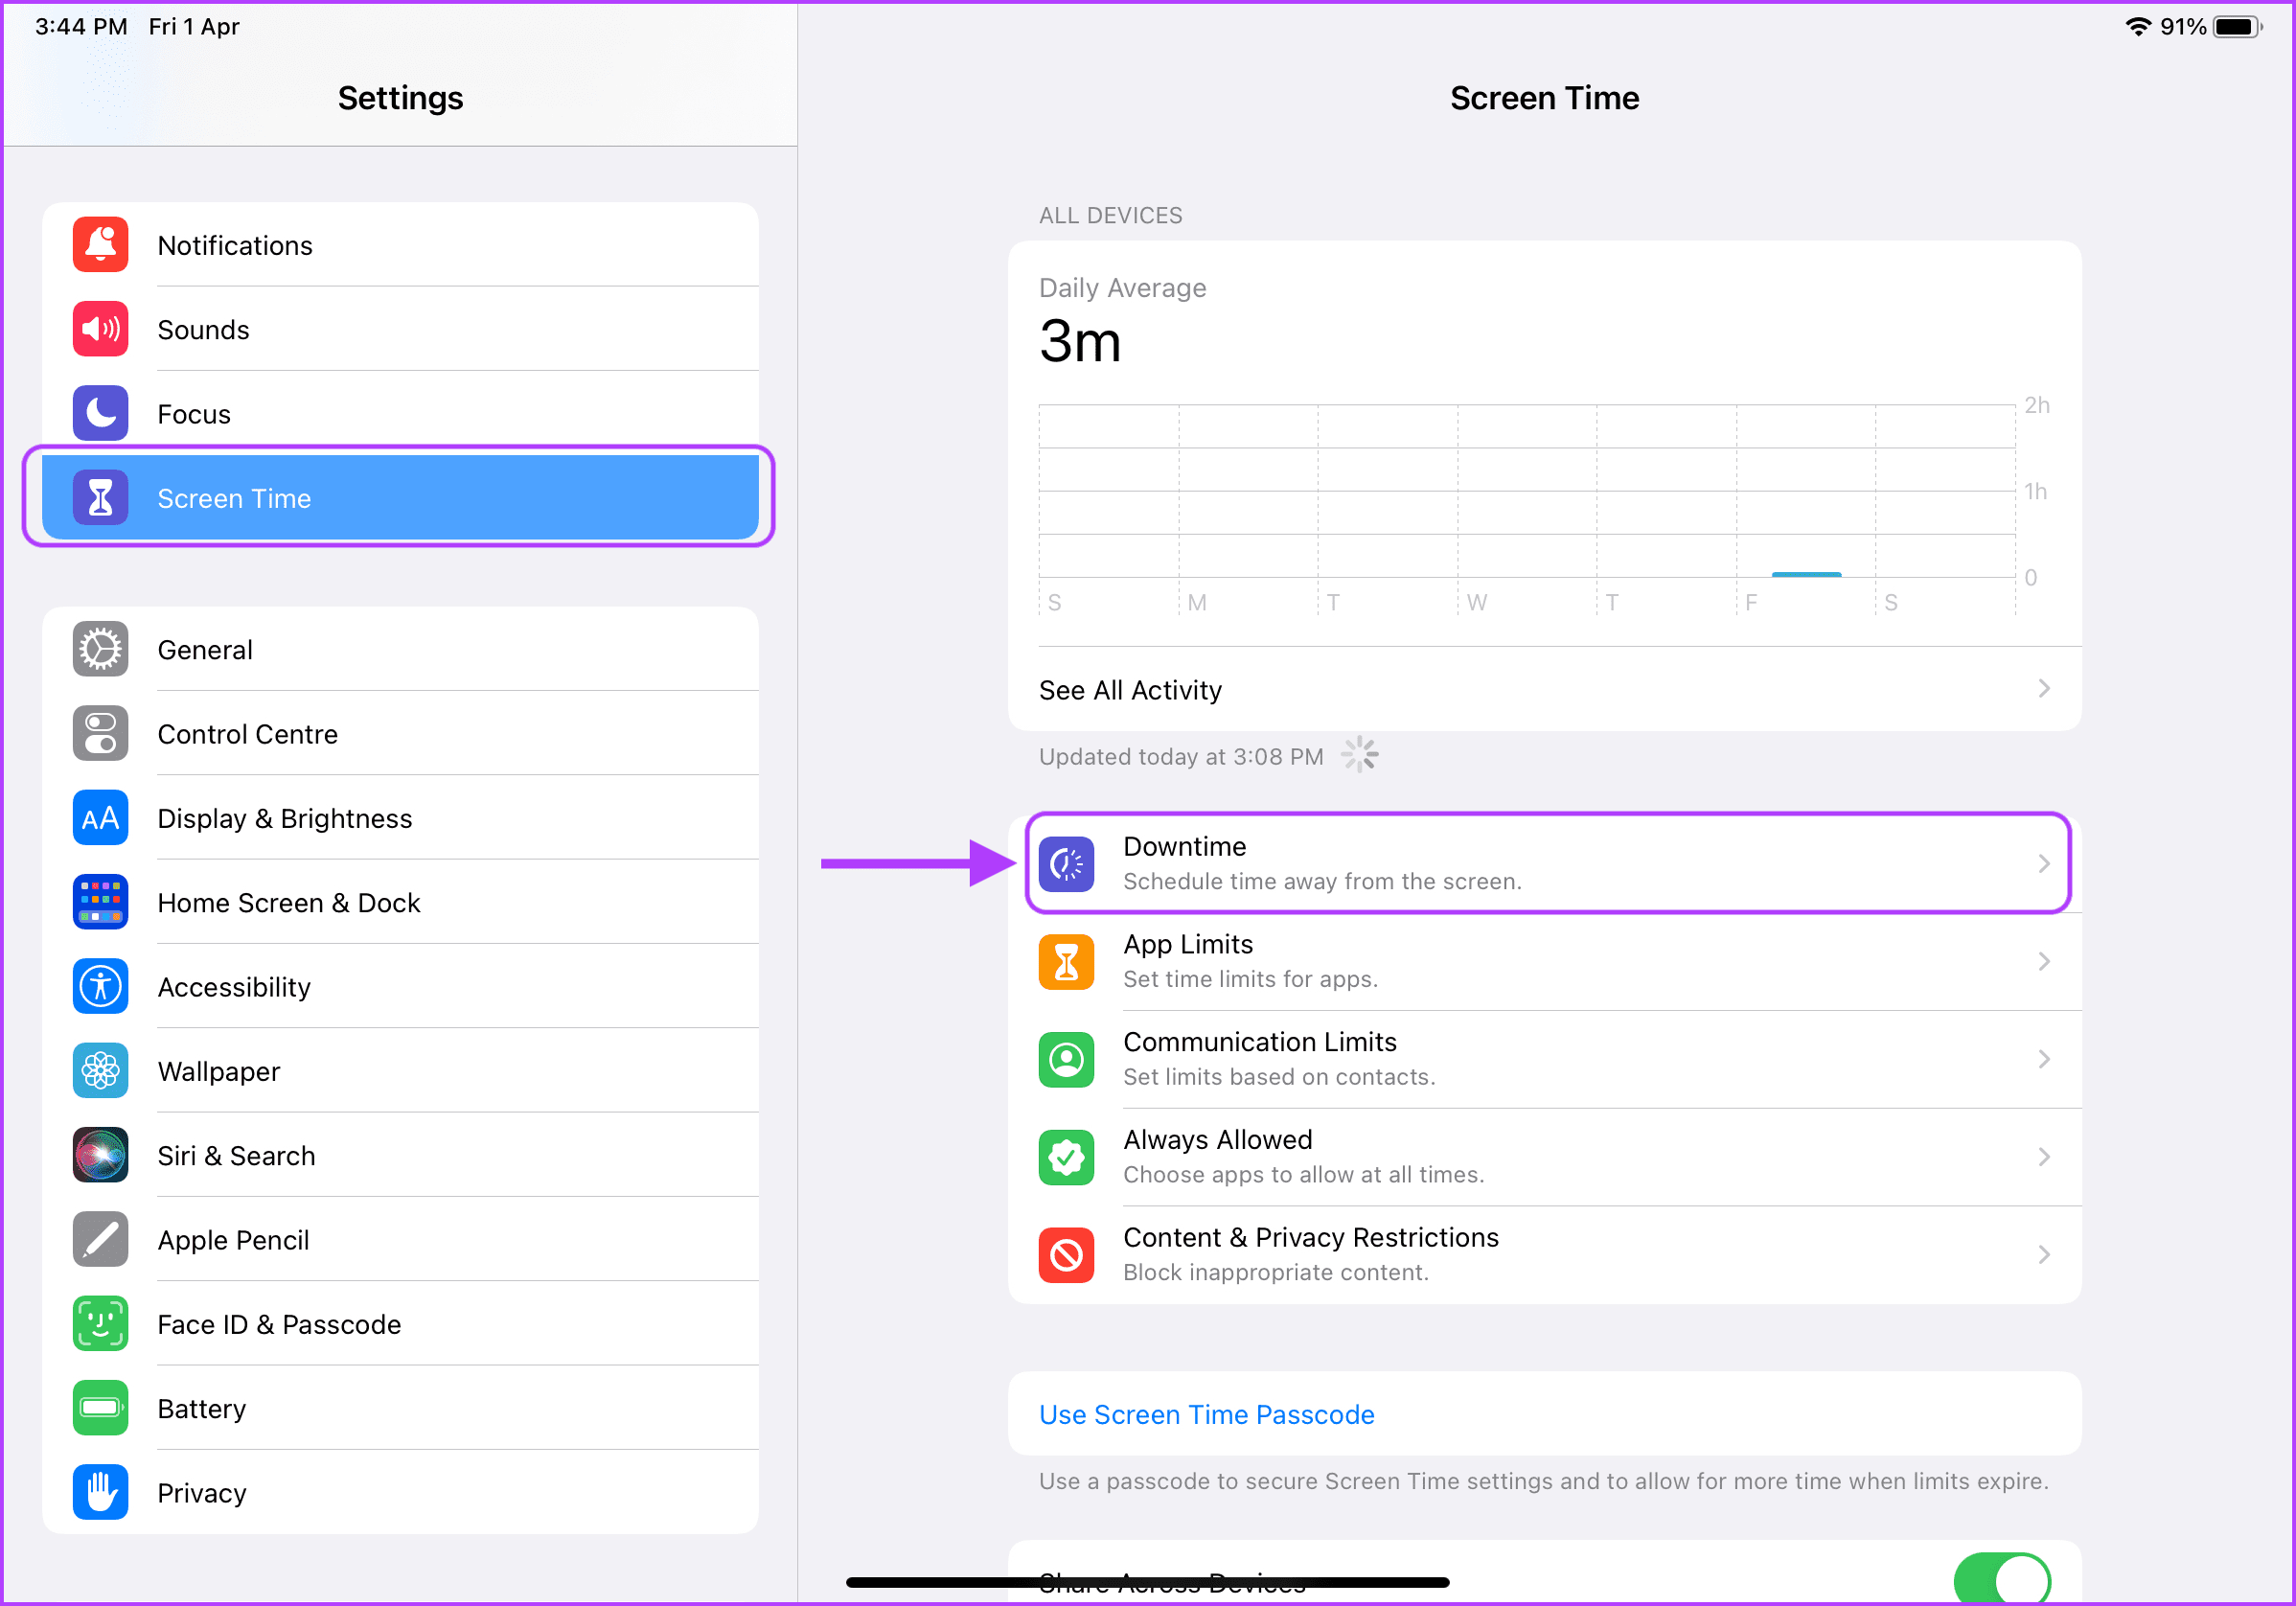Image resolution: width=2296 pixels, height=1606 pixels.
Task: Open Downtime via its chevron arrow
Action: [x=2044, y=863]
